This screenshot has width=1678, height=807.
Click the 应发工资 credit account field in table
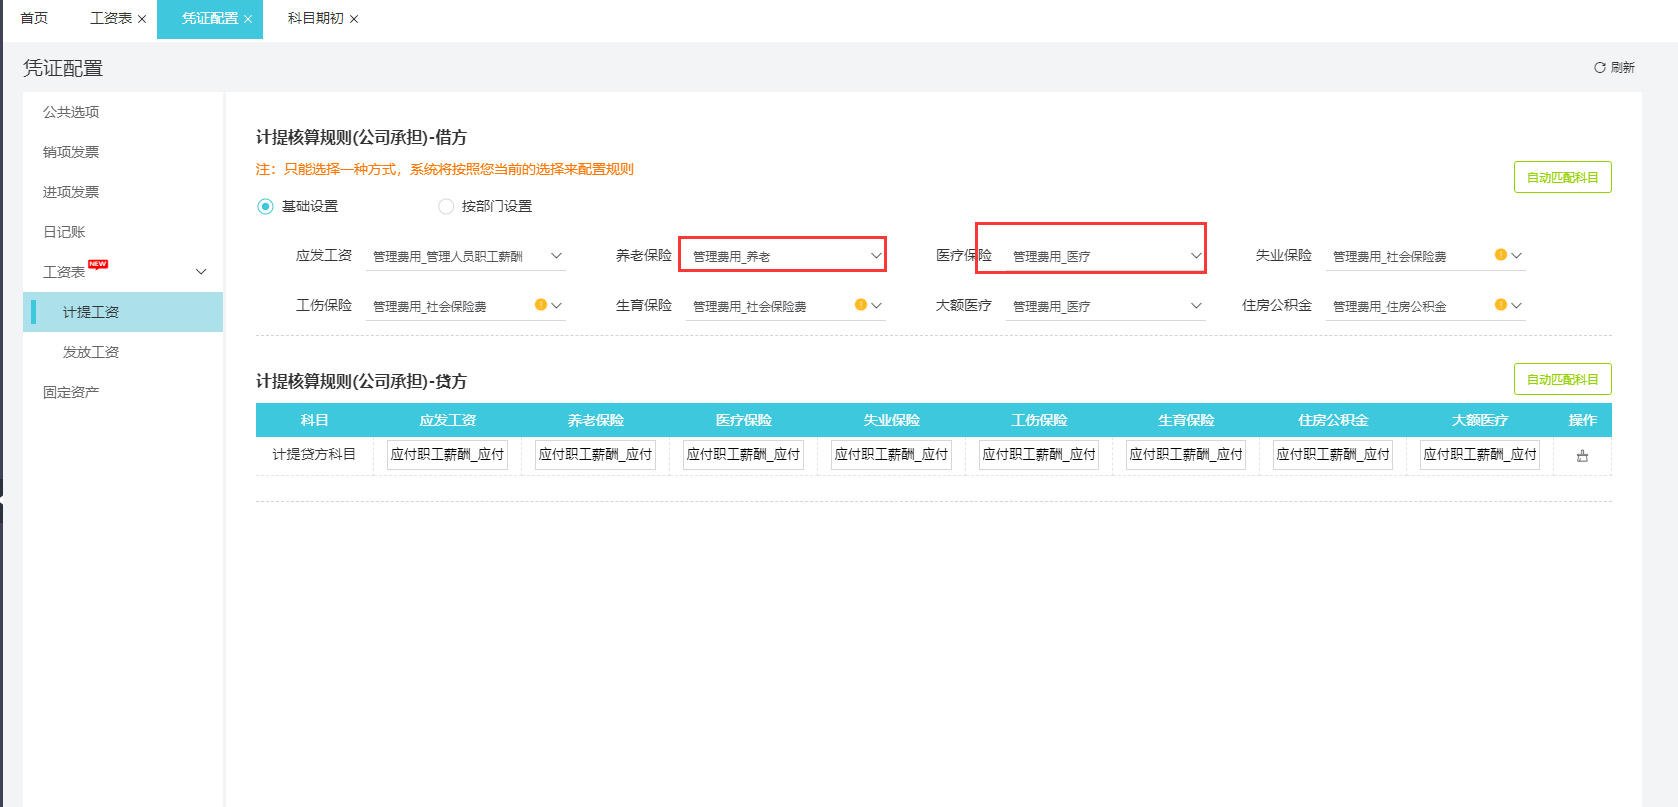pyautogui.click(x=447, y=454)
